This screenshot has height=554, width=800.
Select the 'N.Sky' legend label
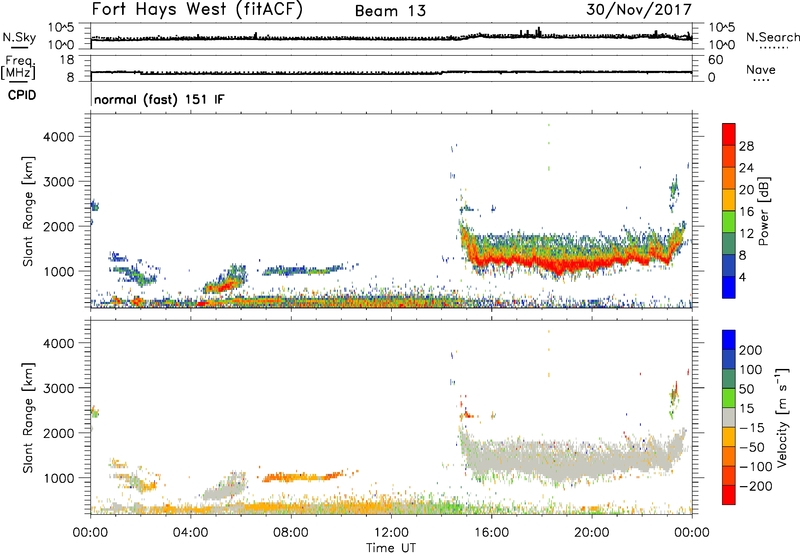pyautogui.click(x=19, y=37)
